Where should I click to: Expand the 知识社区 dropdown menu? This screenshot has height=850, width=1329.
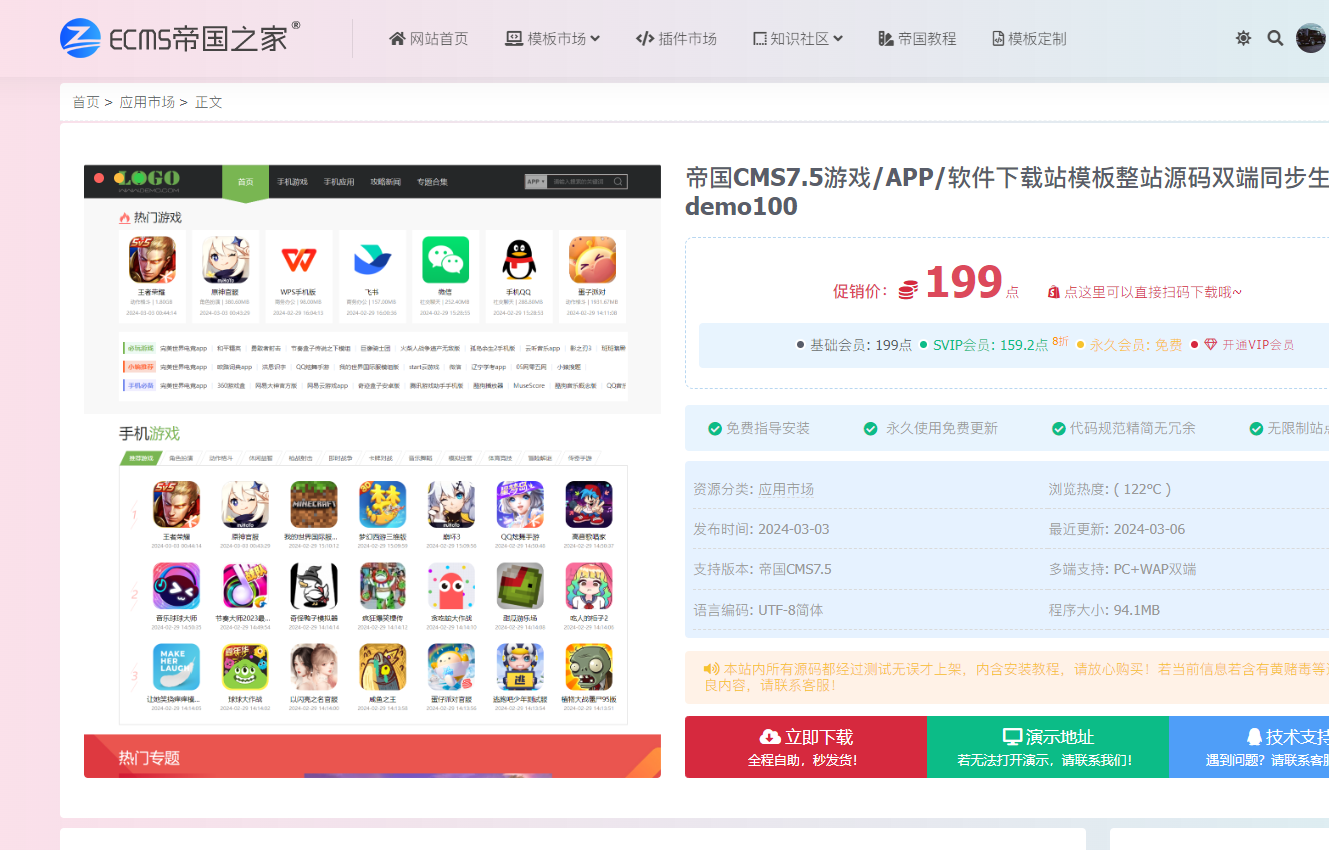pos(798,38)
